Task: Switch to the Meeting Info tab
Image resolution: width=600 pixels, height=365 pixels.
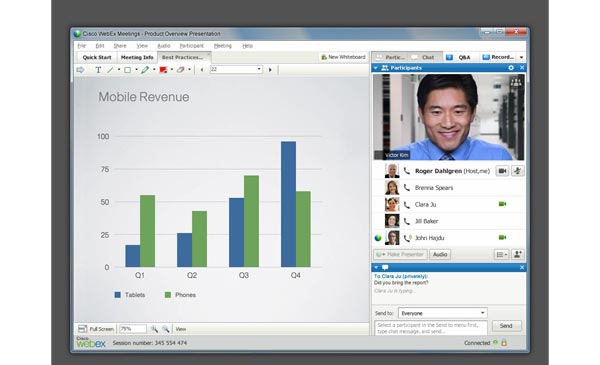Action: tap(137, 57)
